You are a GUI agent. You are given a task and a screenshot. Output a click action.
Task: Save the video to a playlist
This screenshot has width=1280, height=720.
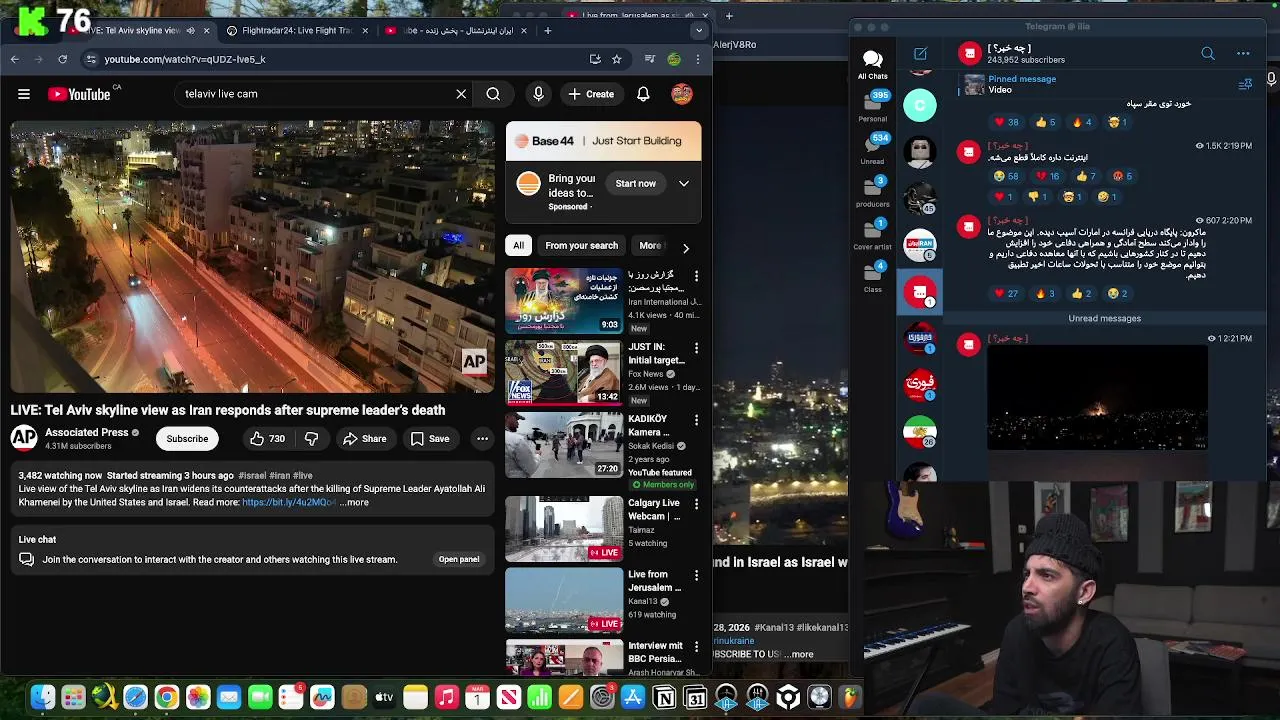pos(429,438)
